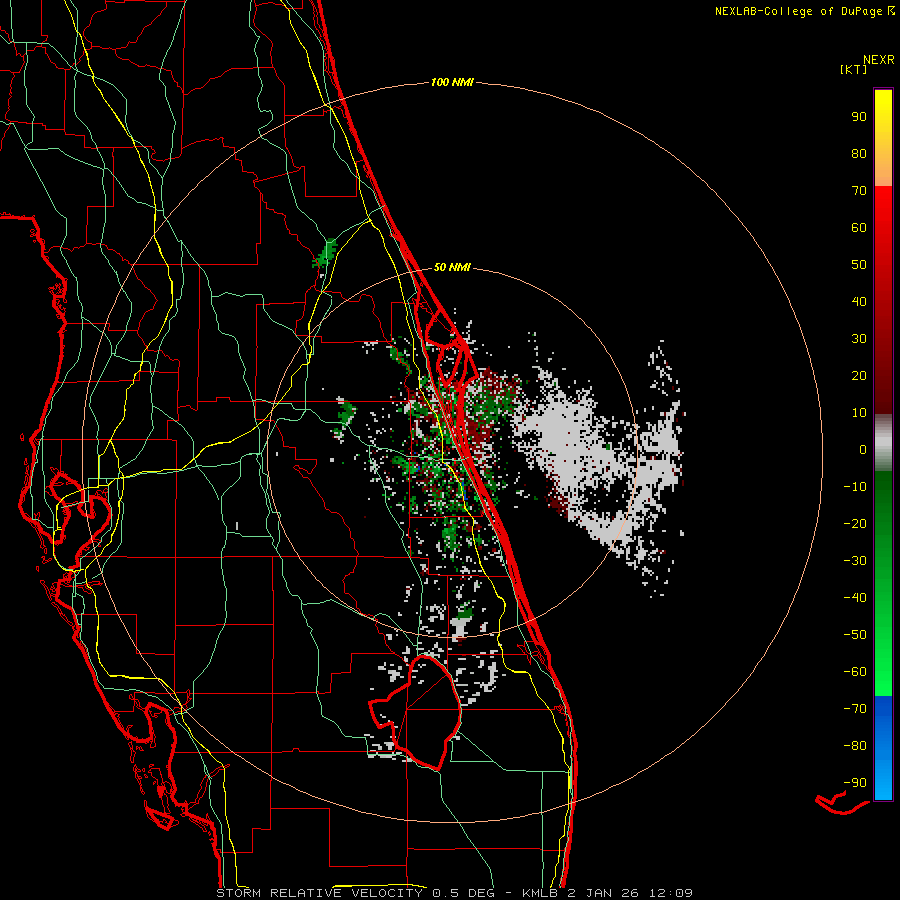Select the positive 50 scale value

point(859,265)
